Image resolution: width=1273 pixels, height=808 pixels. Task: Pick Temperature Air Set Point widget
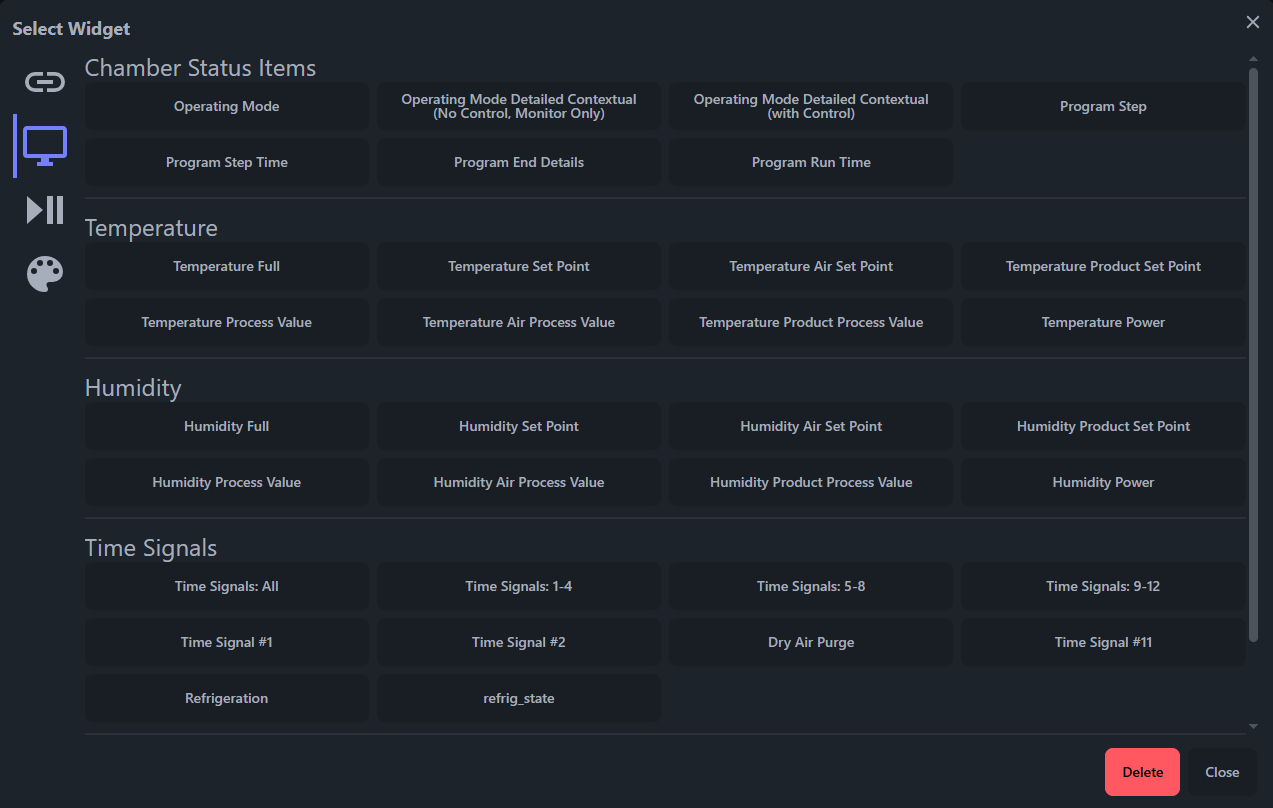[x=811, y=266]
